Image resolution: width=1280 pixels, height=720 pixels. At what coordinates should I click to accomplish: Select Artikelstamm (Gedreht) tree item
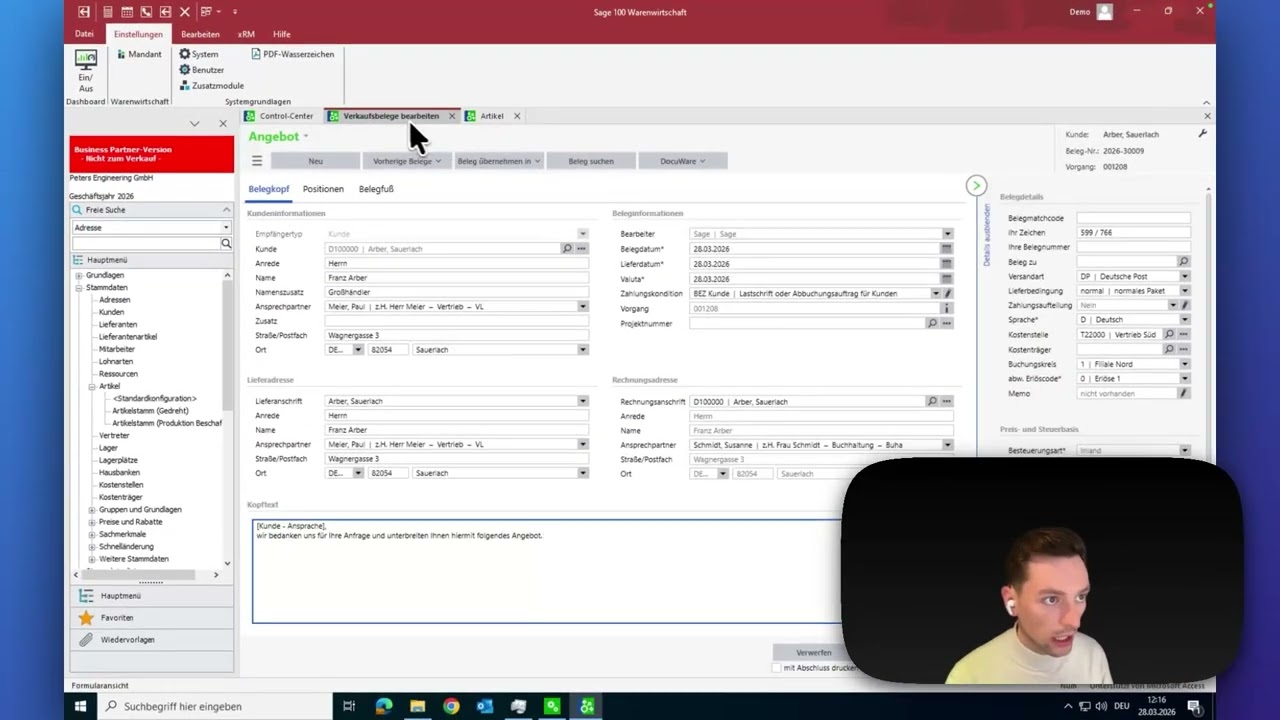(150, 411)
